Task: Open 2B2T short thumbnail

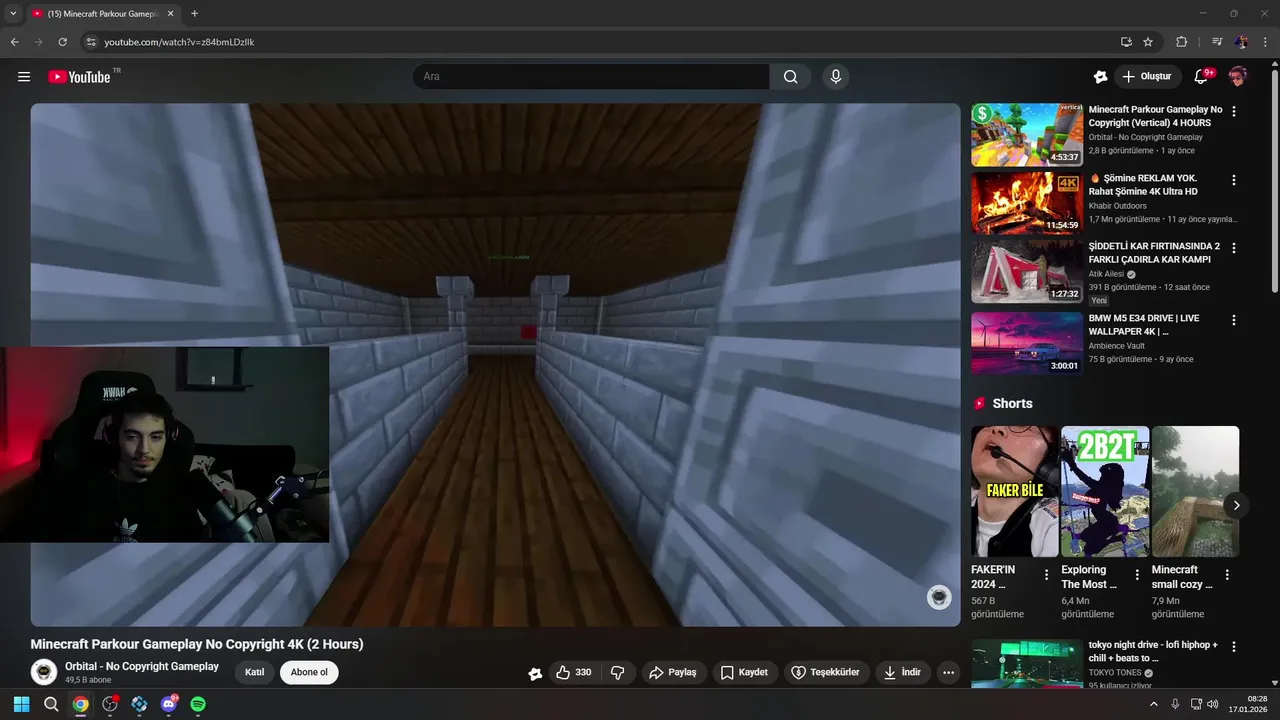Action: (x=1105, y=491)
